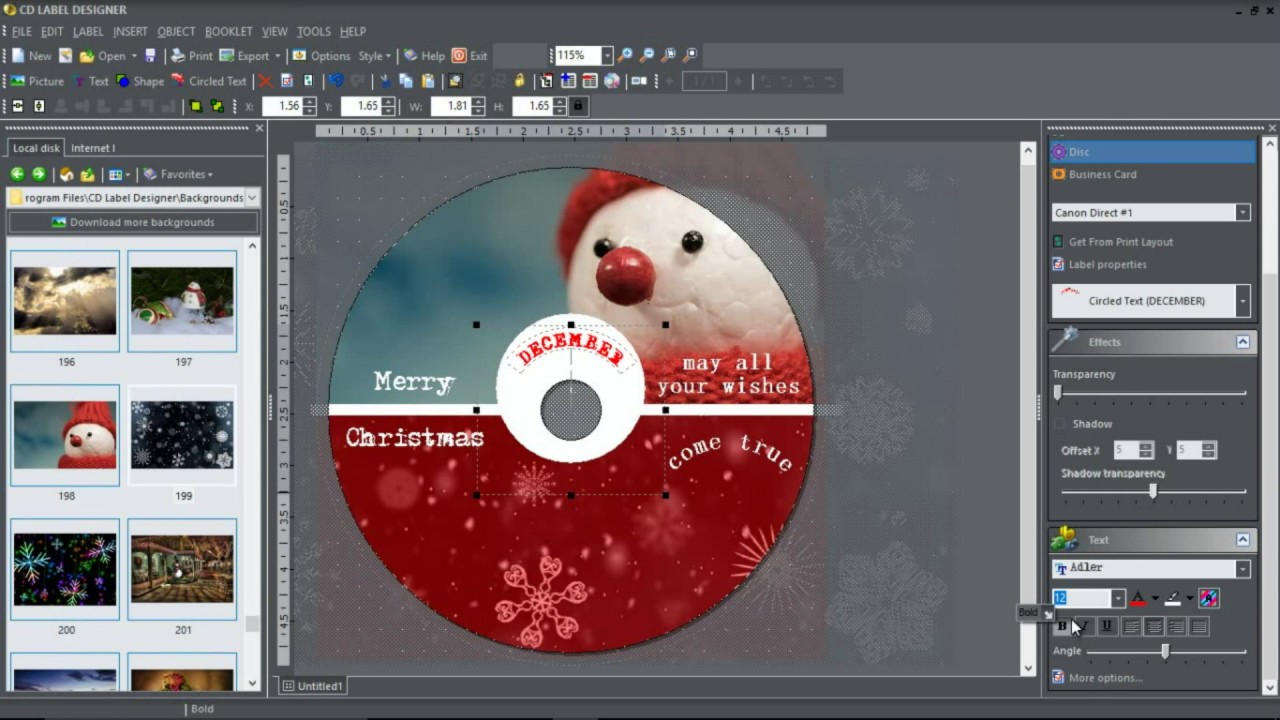Delete selected object with red X
Screen dimensions: 1280x720
265,81
